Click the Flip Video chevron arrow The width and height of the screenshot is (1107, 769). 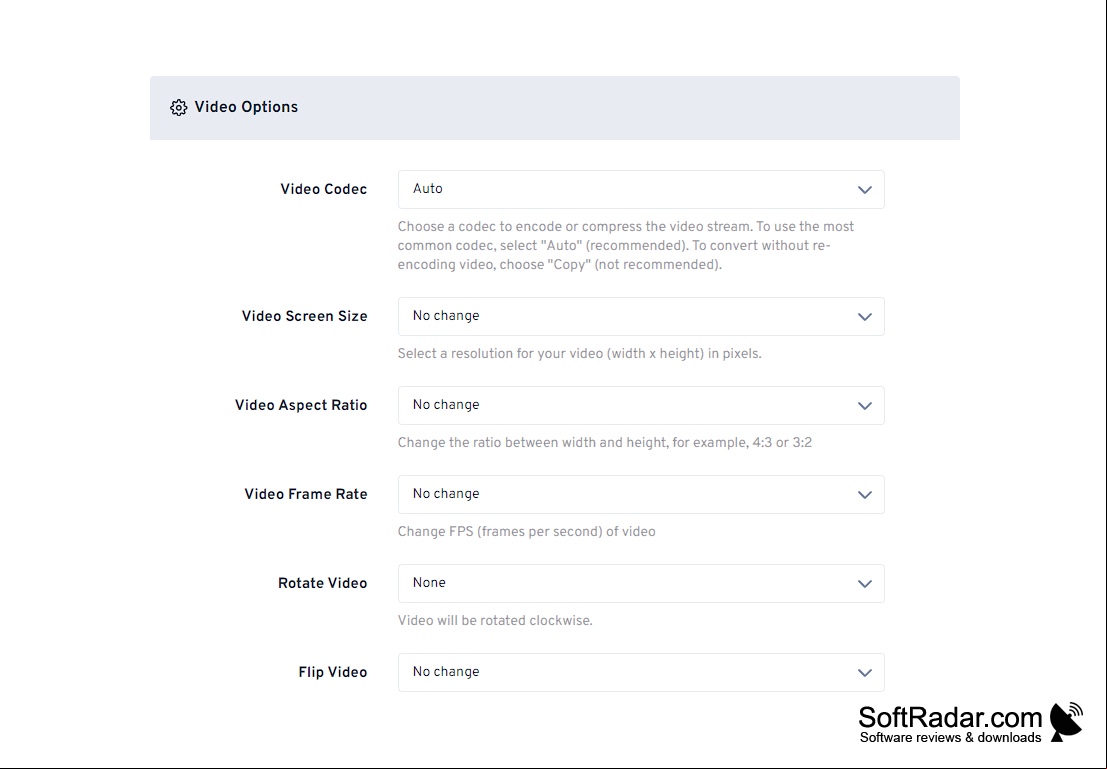(x=864, y=672)
